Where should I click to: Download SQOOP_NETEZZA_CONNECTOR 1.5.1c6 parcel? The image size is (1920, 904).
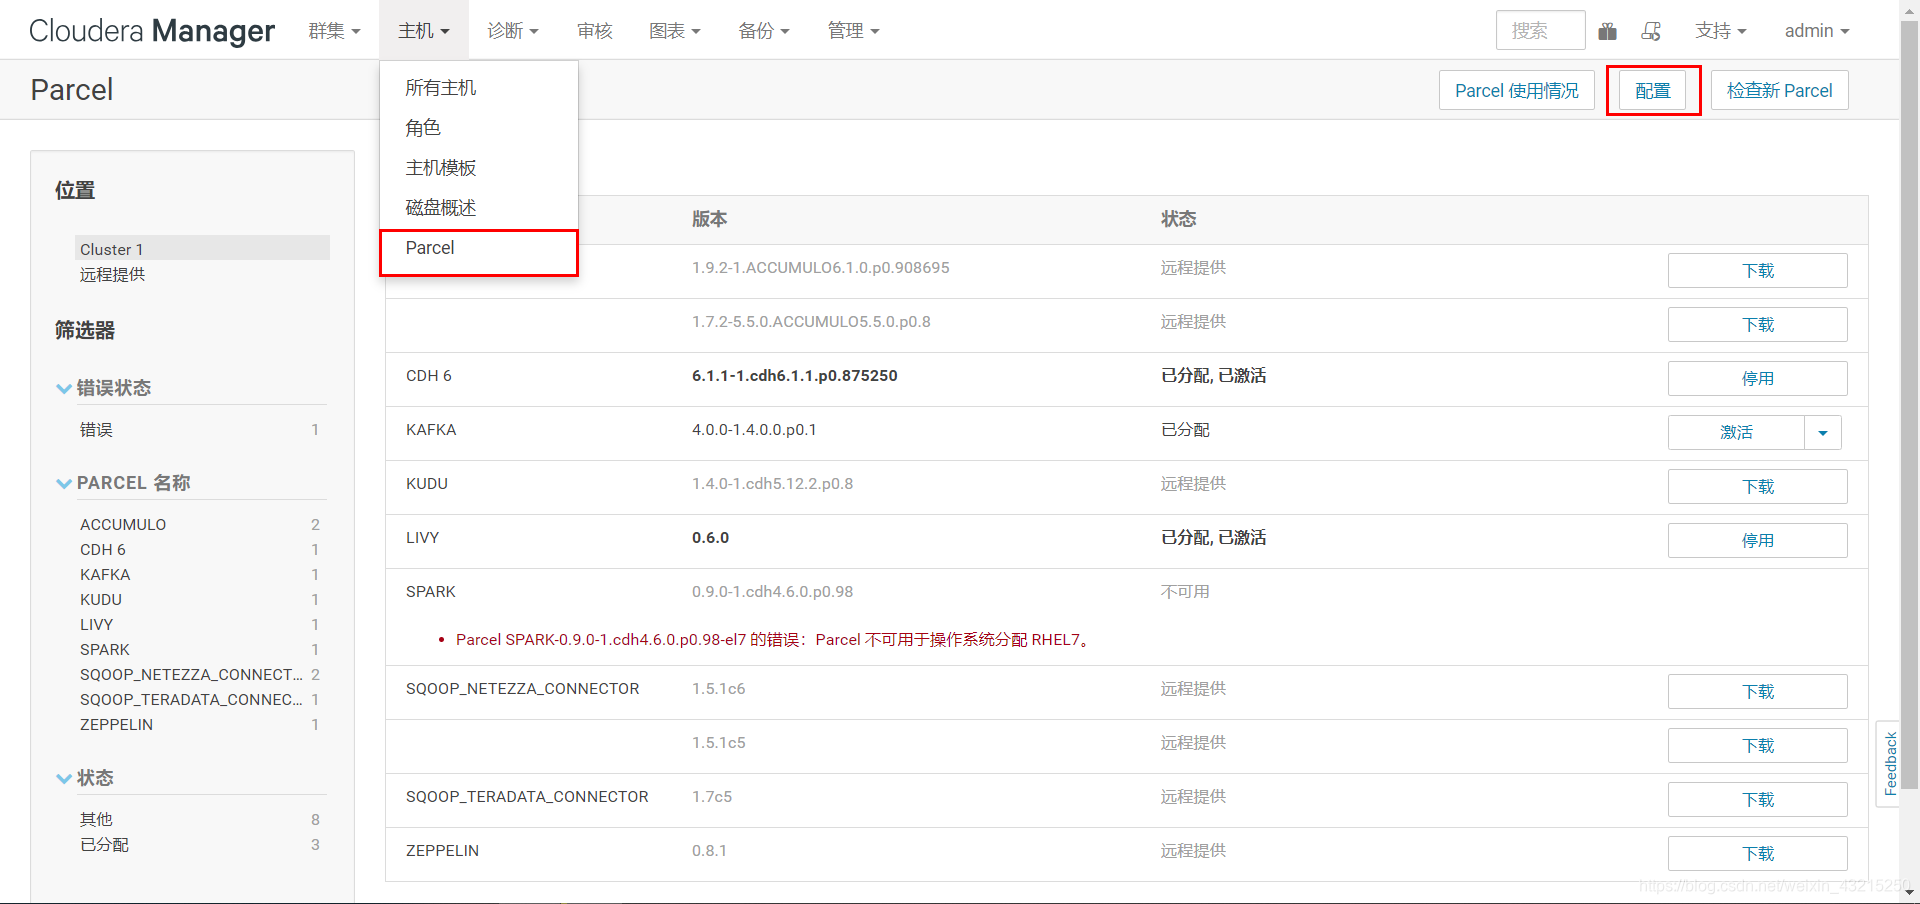point(1757,692)
